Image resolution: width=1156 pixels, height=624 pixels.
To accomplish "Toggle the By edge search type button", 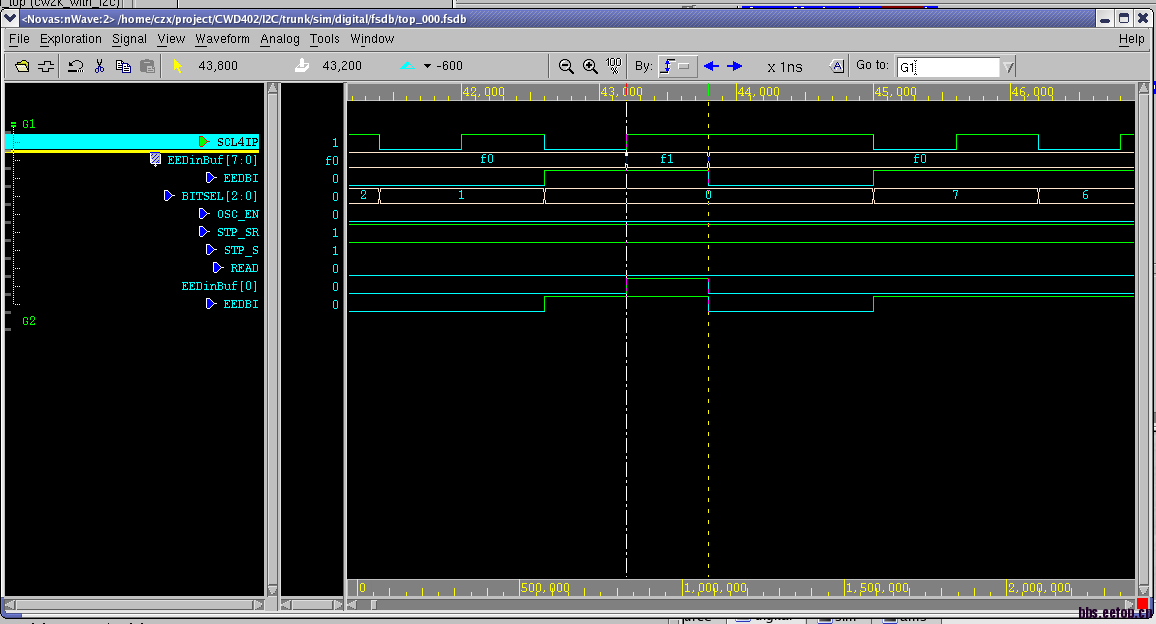I will [x=678, y=67].
